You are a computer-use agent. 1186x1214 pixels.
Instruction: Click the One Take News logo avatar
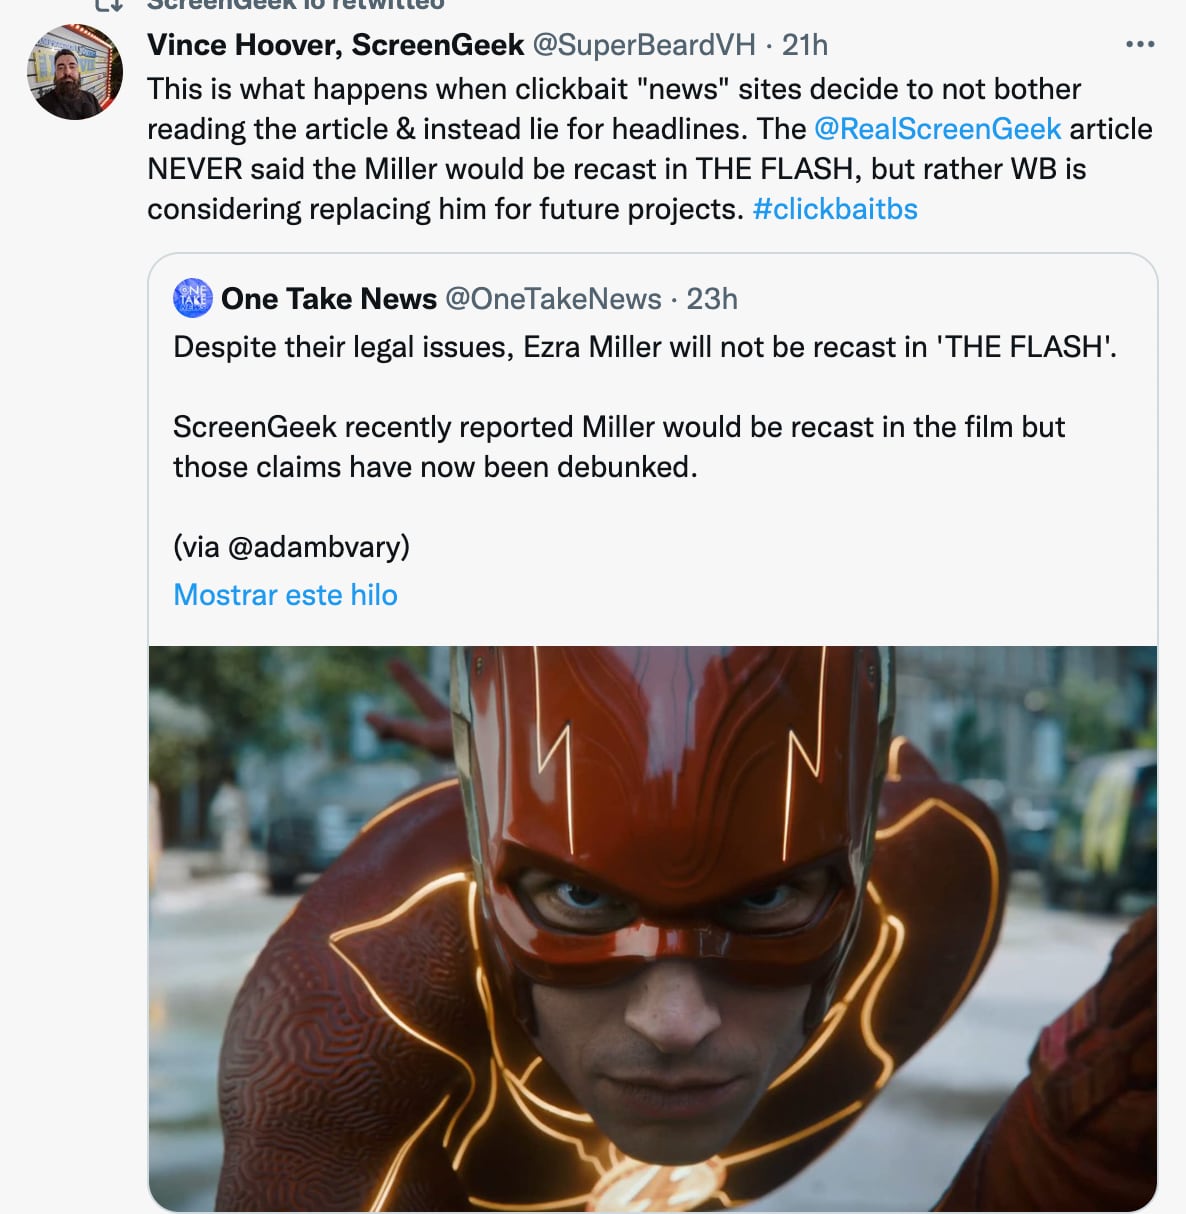coord(193,298)
